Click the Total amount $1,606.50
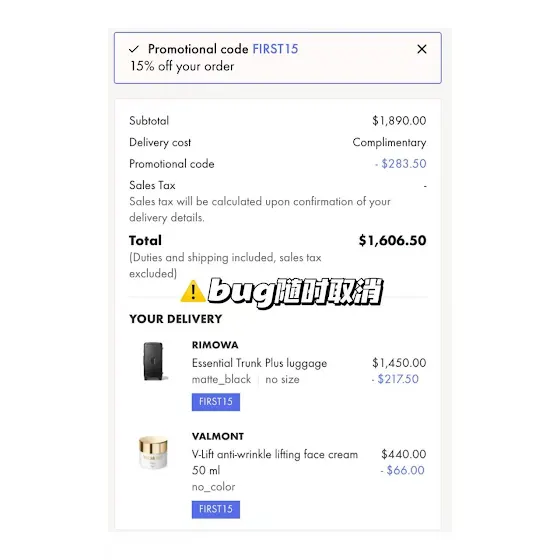The image size is (560, 560). pos(392,240)
